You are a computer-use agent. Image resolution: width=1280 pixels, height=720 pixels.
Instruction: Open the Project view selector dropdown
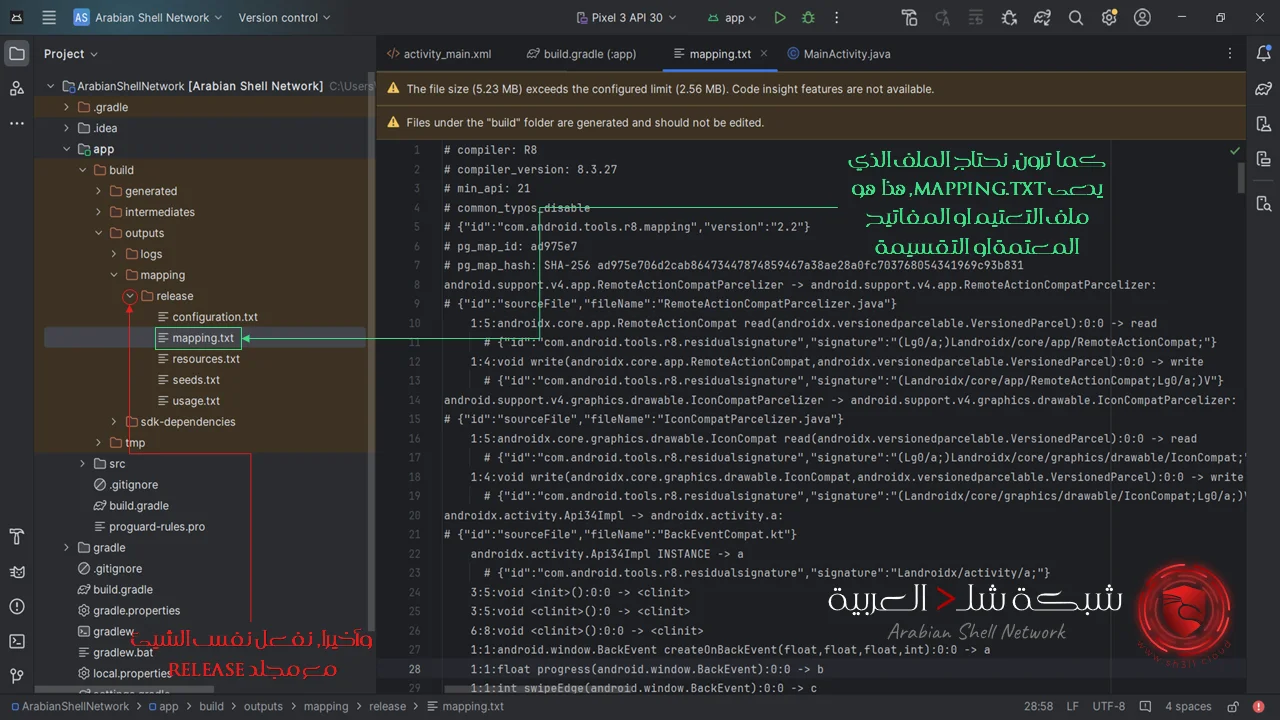(71, 54)
